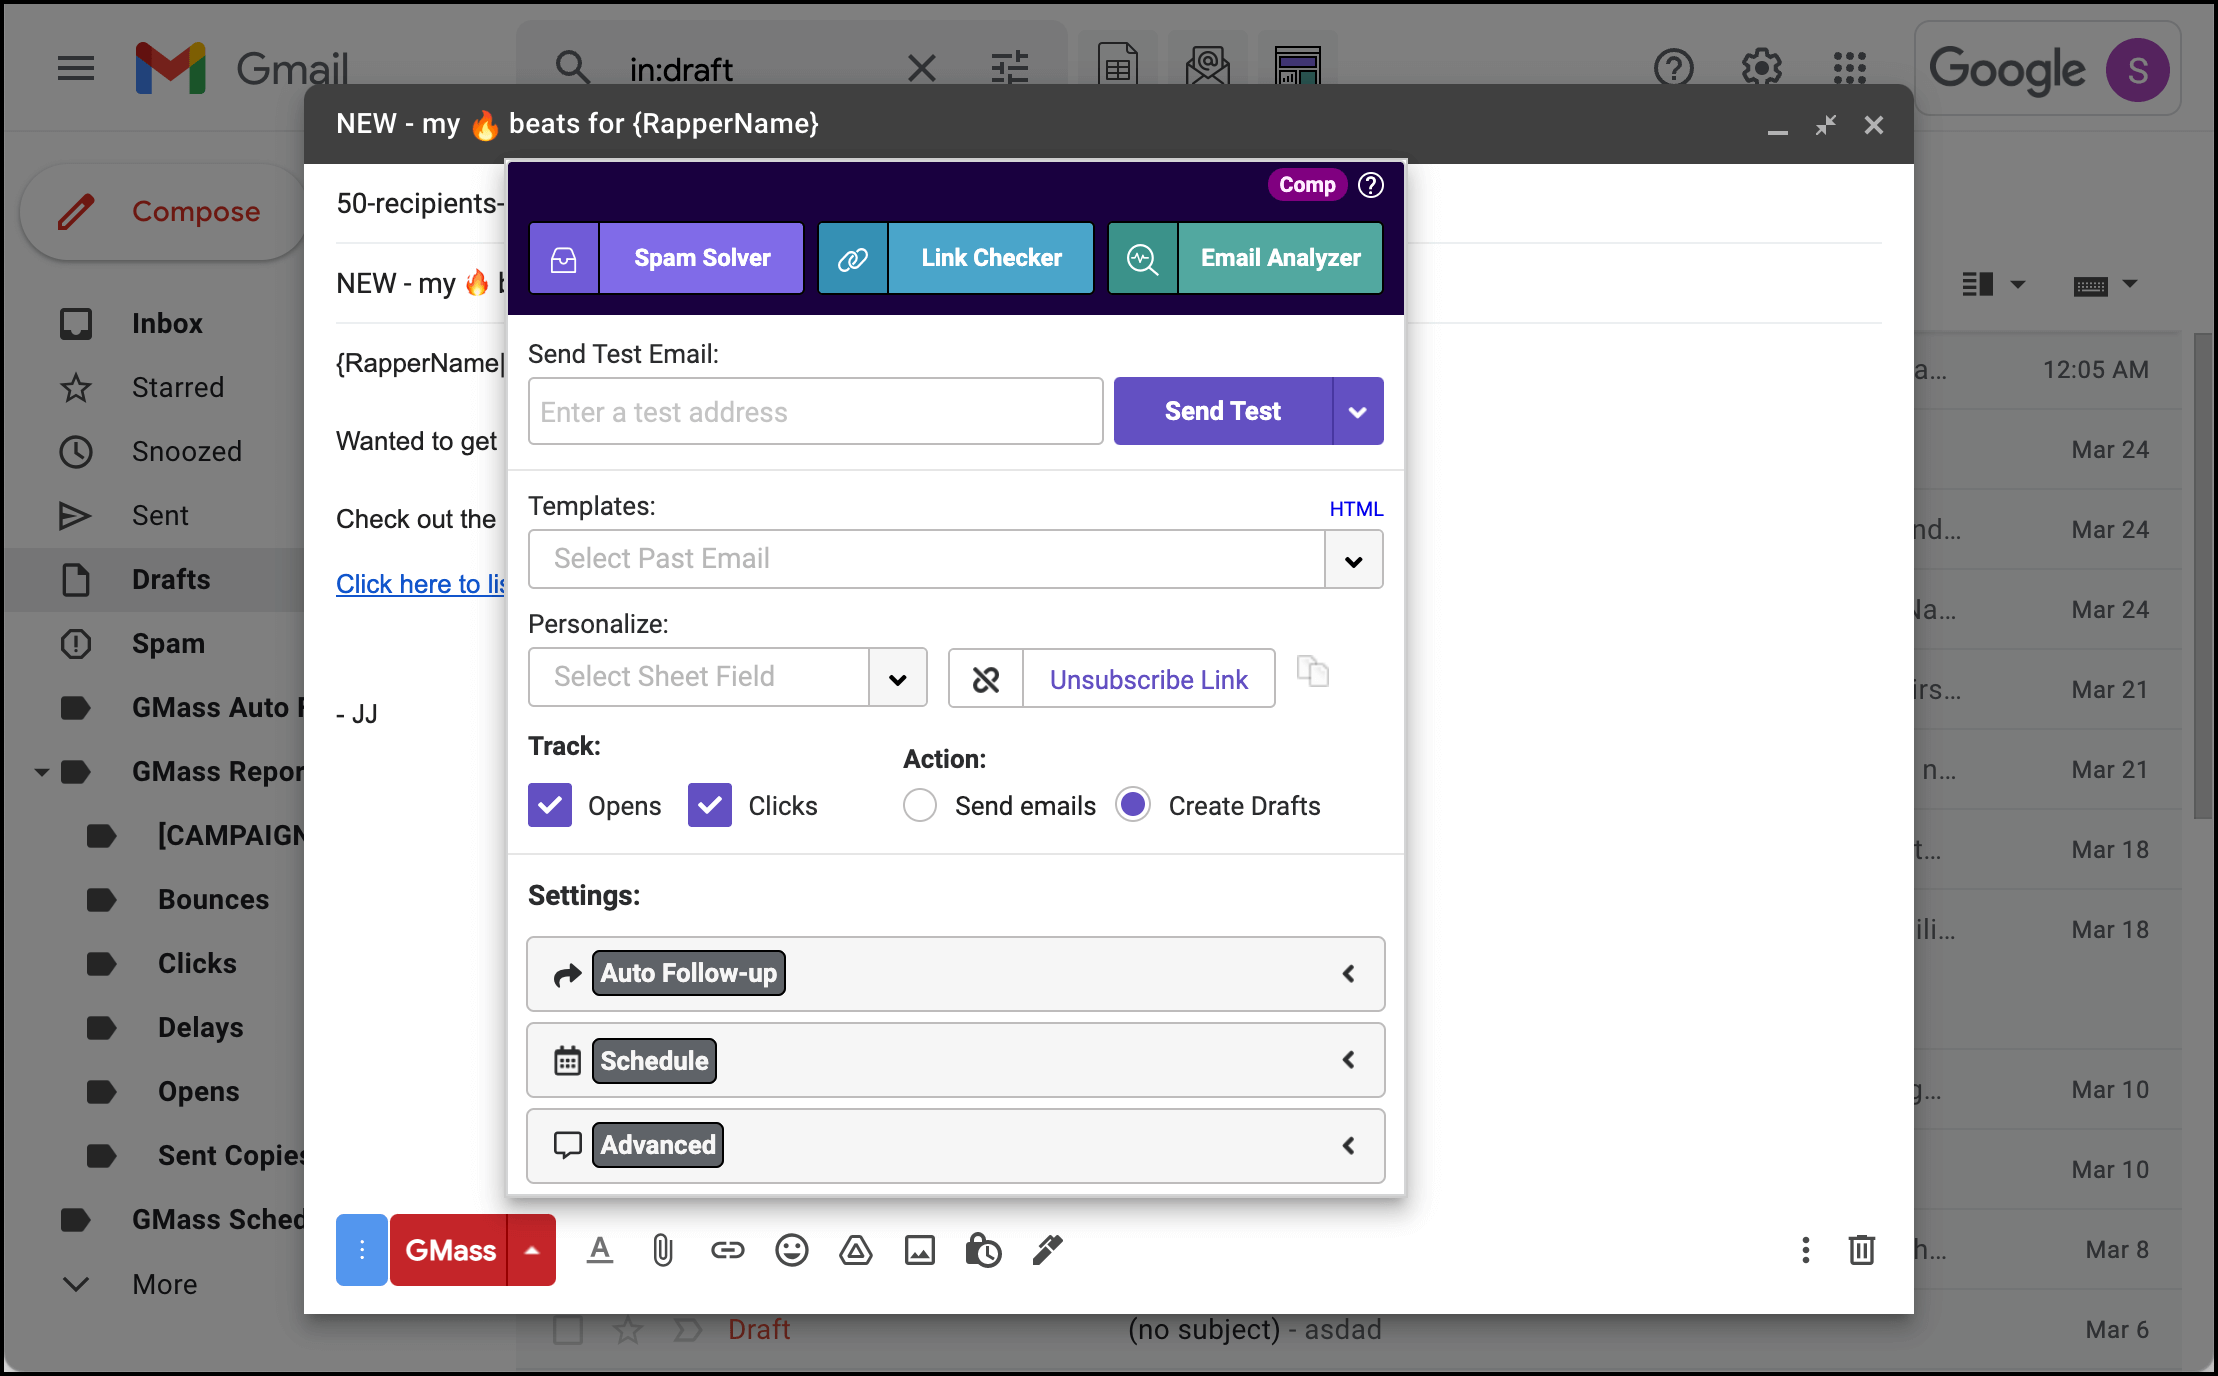Insert photo icon in compose toolbar
The width and height of the screenshot is (2218, 1376).
click(920, 1250)
